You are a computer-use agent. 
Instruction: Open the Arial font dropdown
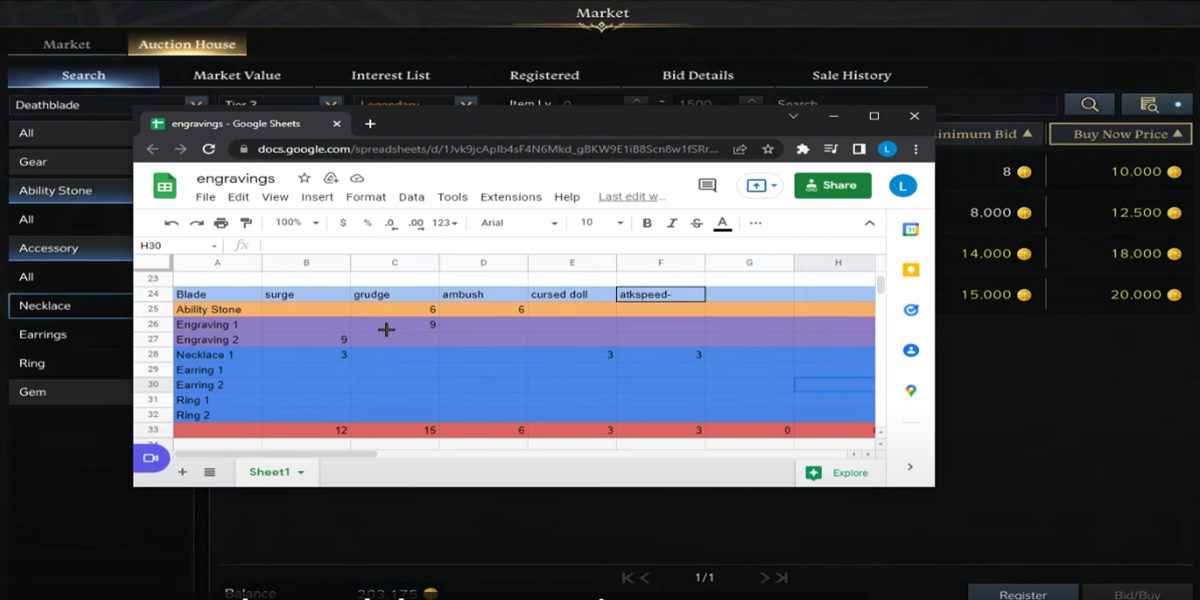click(518, 223)
